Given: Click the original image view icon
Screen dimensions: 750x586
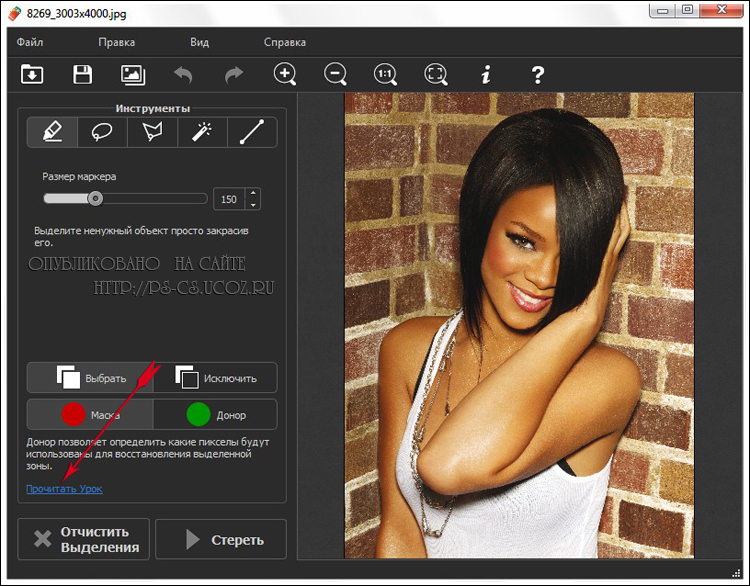Looking at the screenshot, I should (133, 75).
